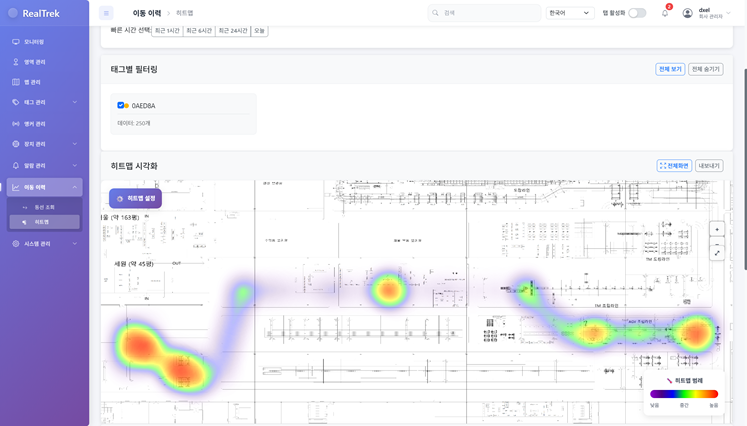Click 전체 보기 to show all tags

670,69
